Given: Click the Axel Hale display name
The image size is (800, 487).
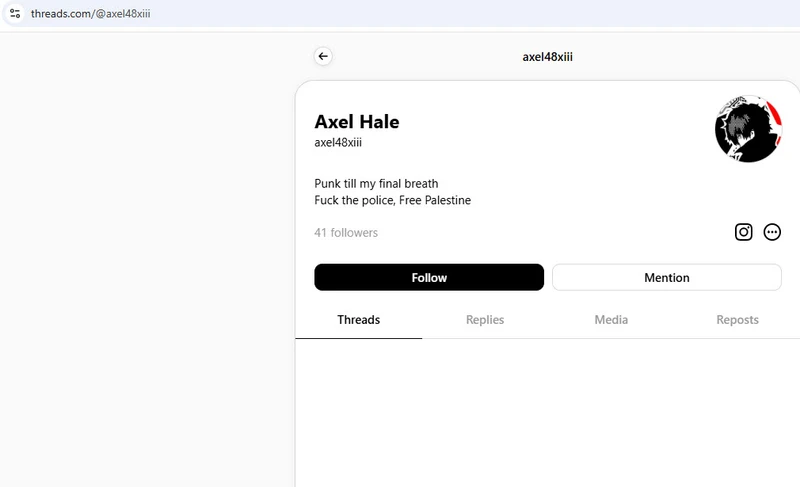Looking at the screenshot, I should coord(357,122).
